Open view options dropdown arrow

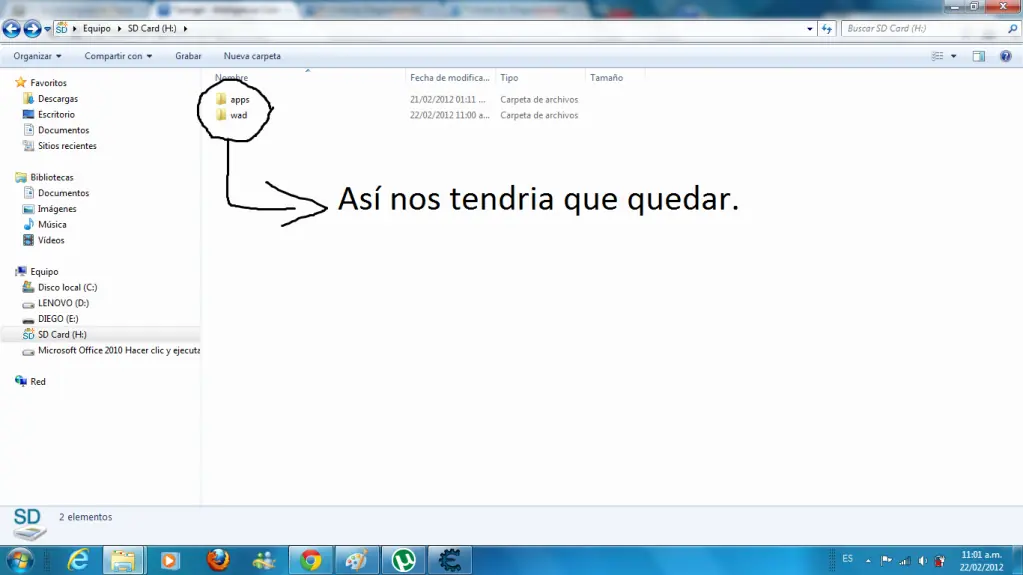[x=954, y=56]
